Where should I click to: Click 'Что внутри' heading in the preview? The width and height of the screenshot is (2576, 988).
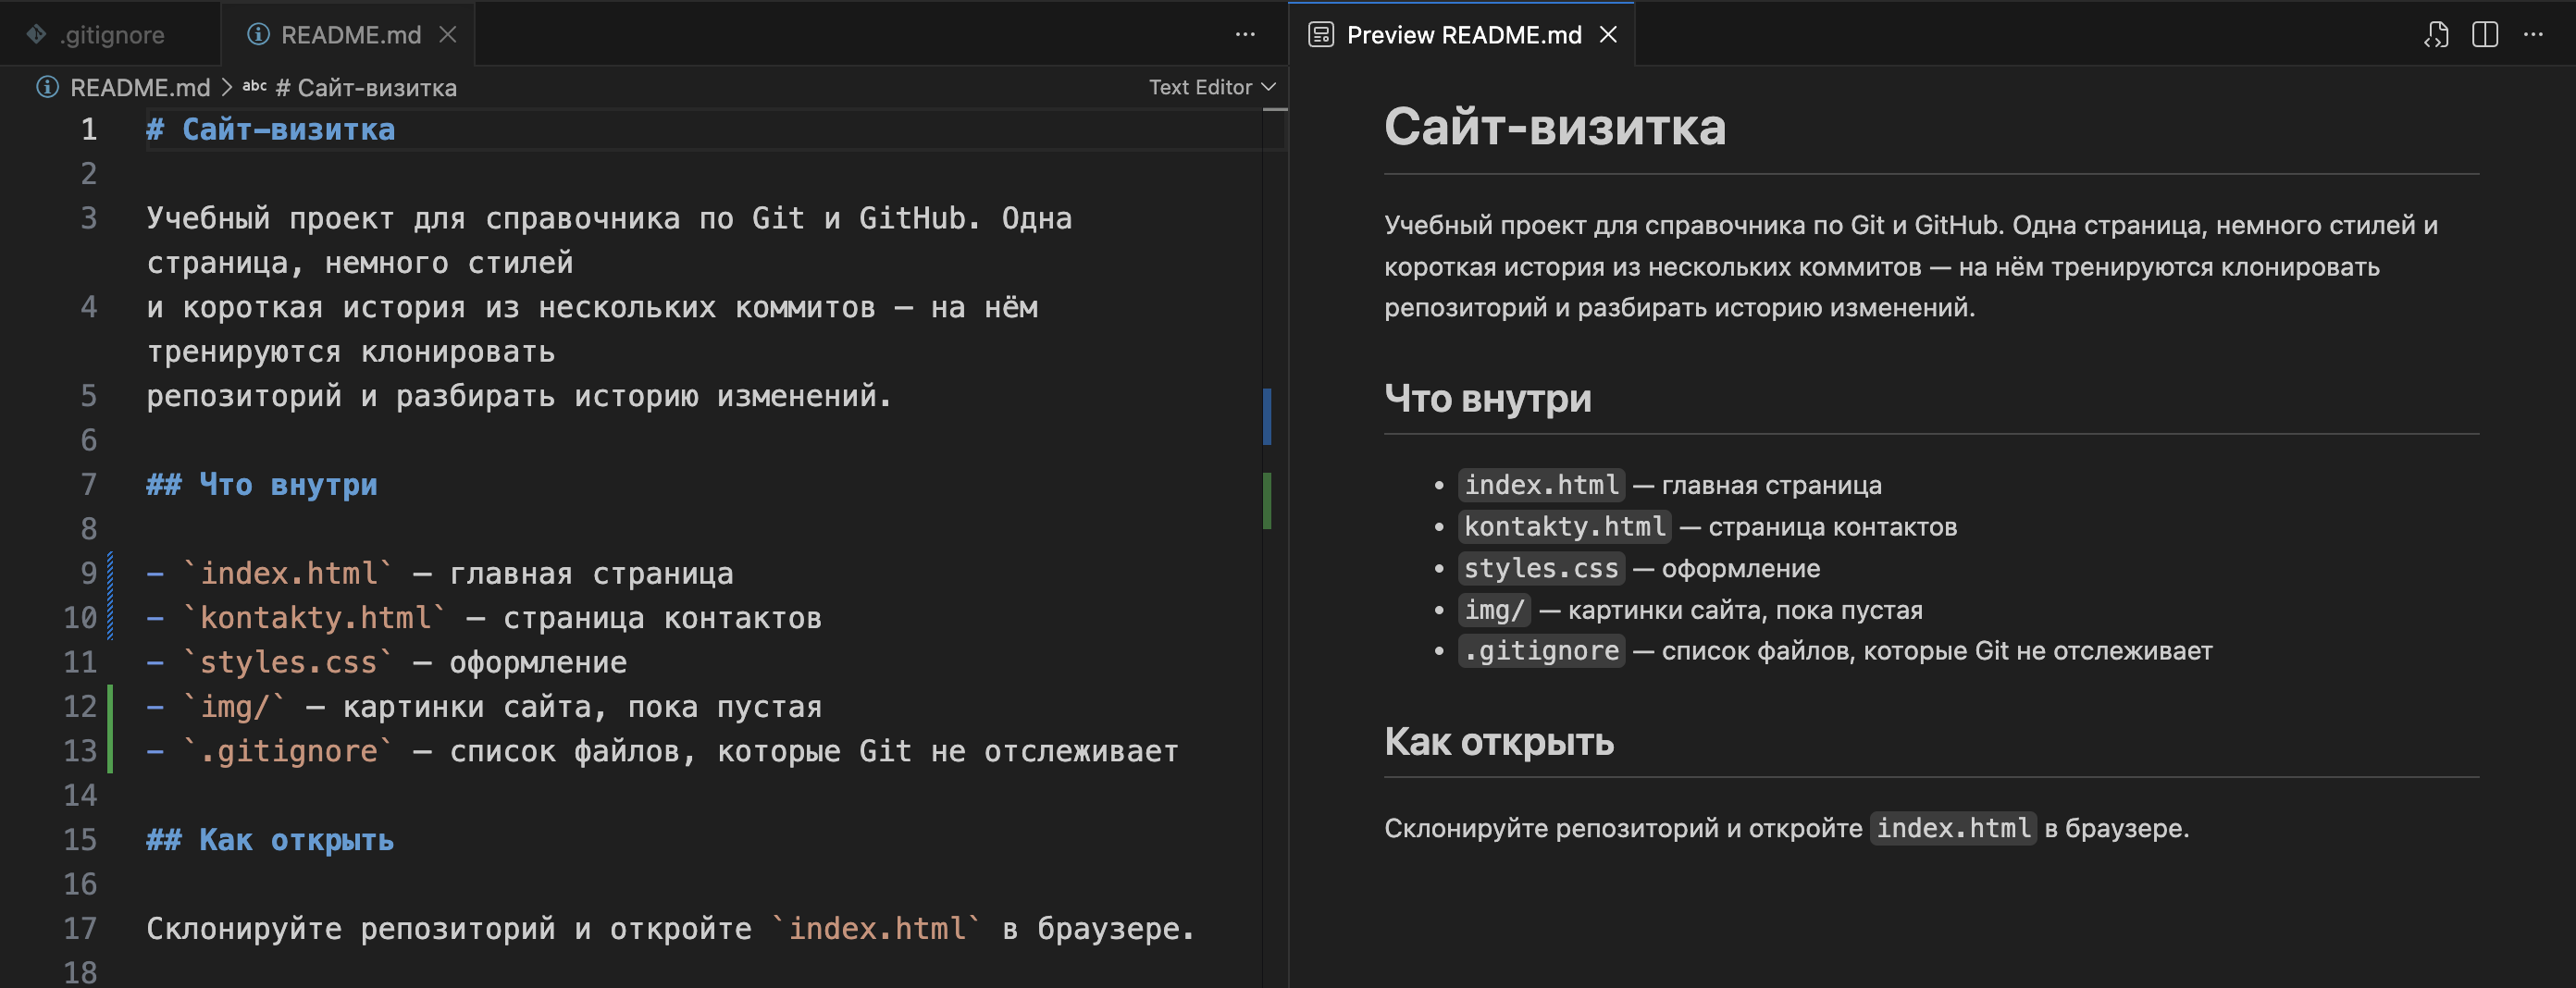pyautogui.click(x=1487, y=398)
